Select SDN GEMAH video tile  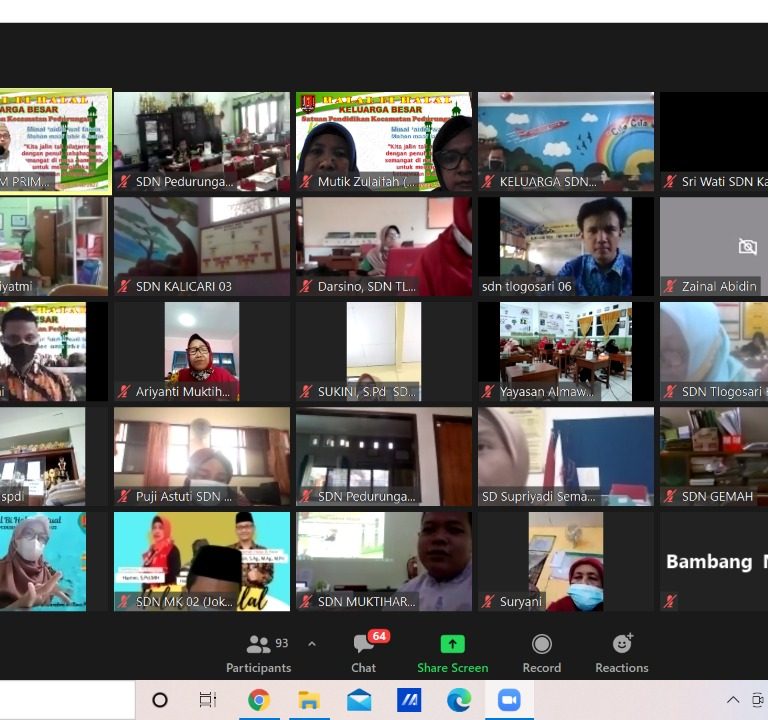tap(714, 456)
